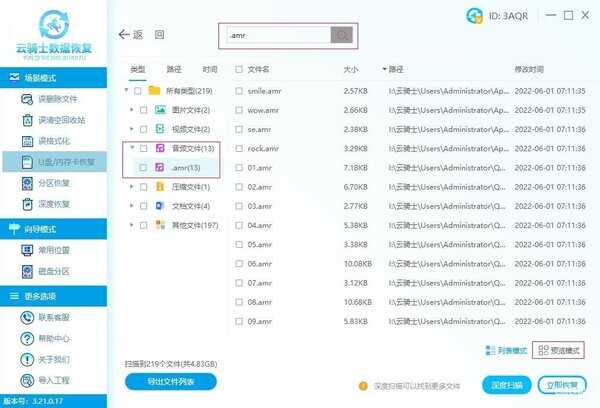Screen dimensions: 600x408
Task: Click the 立即恢复 recover now button
Action: click(x=562, y=385)
